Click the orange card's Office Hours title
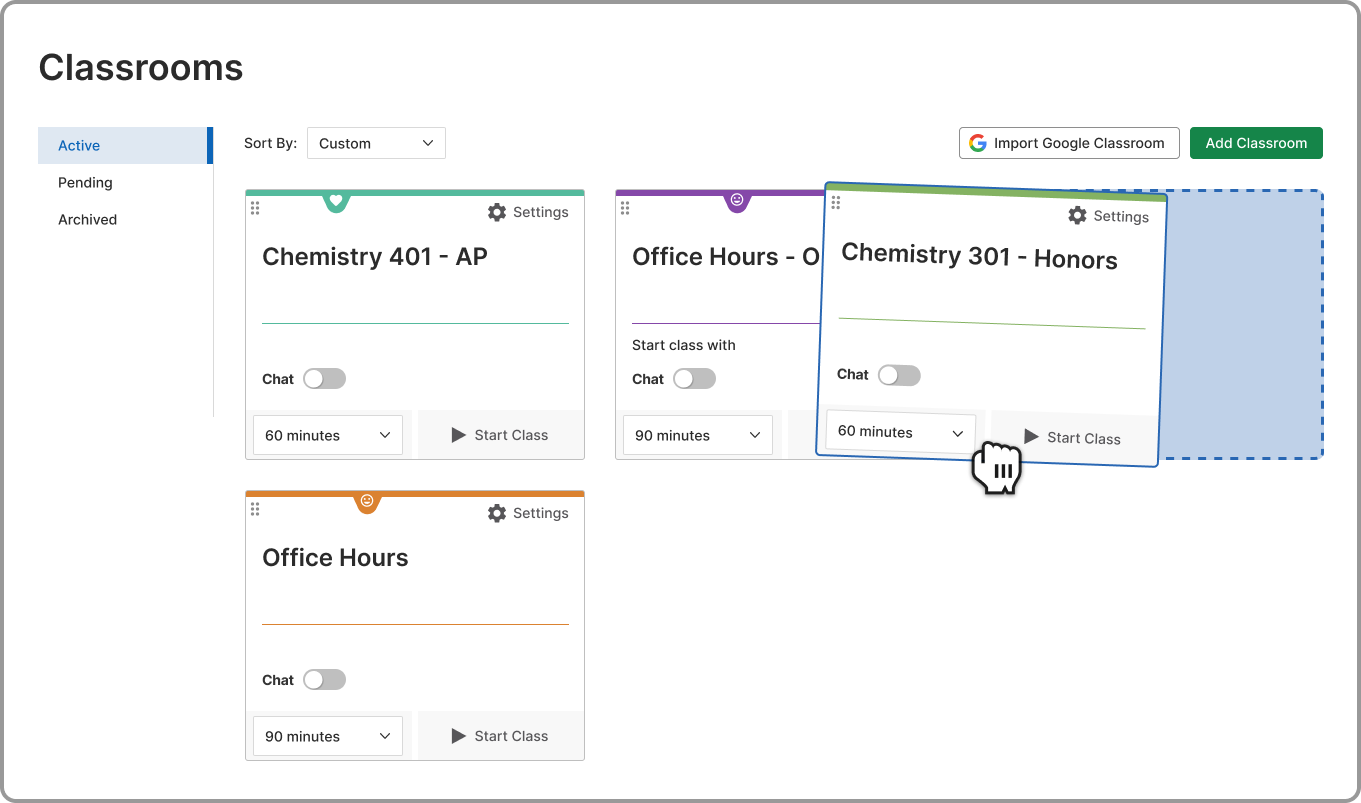Screen dimensions: 1361x803 [335, 558]
